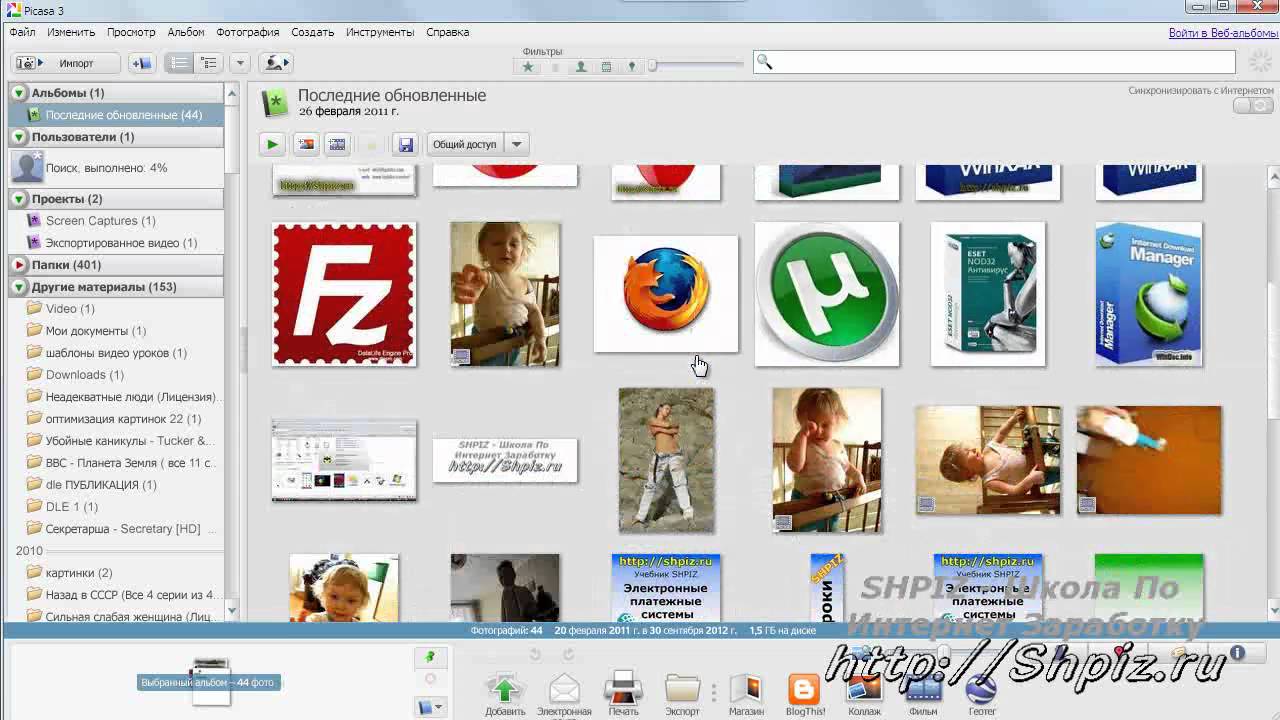Rotate selection clockwise
Image resolution: width=1280 pixels, height=720 pixels.
568,655
